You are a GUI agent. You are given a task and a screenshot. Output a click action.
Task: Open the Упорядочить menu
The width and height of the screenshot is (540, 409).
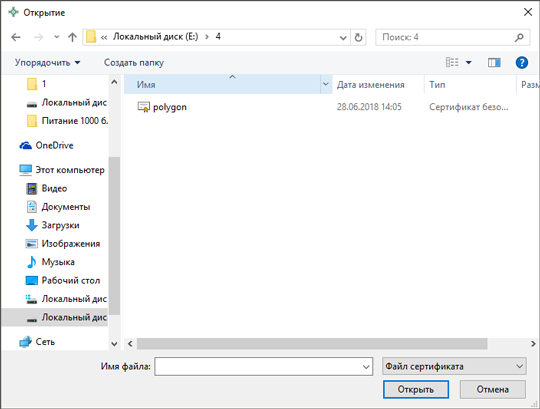[47, 63]
